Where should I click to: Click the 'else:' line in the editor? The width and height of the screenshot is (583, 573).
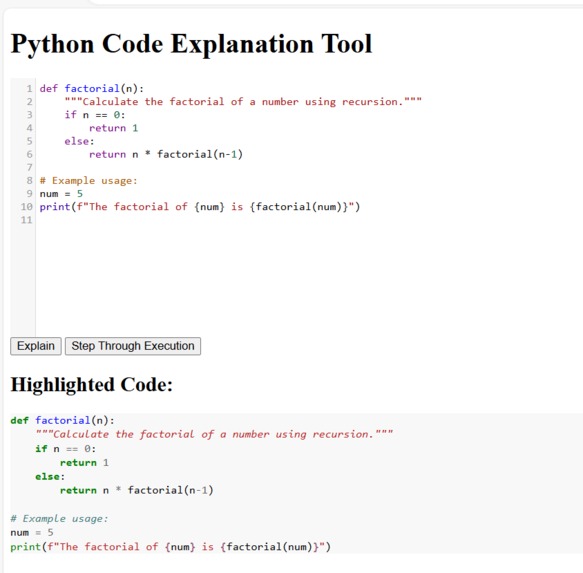click(79, 141)
